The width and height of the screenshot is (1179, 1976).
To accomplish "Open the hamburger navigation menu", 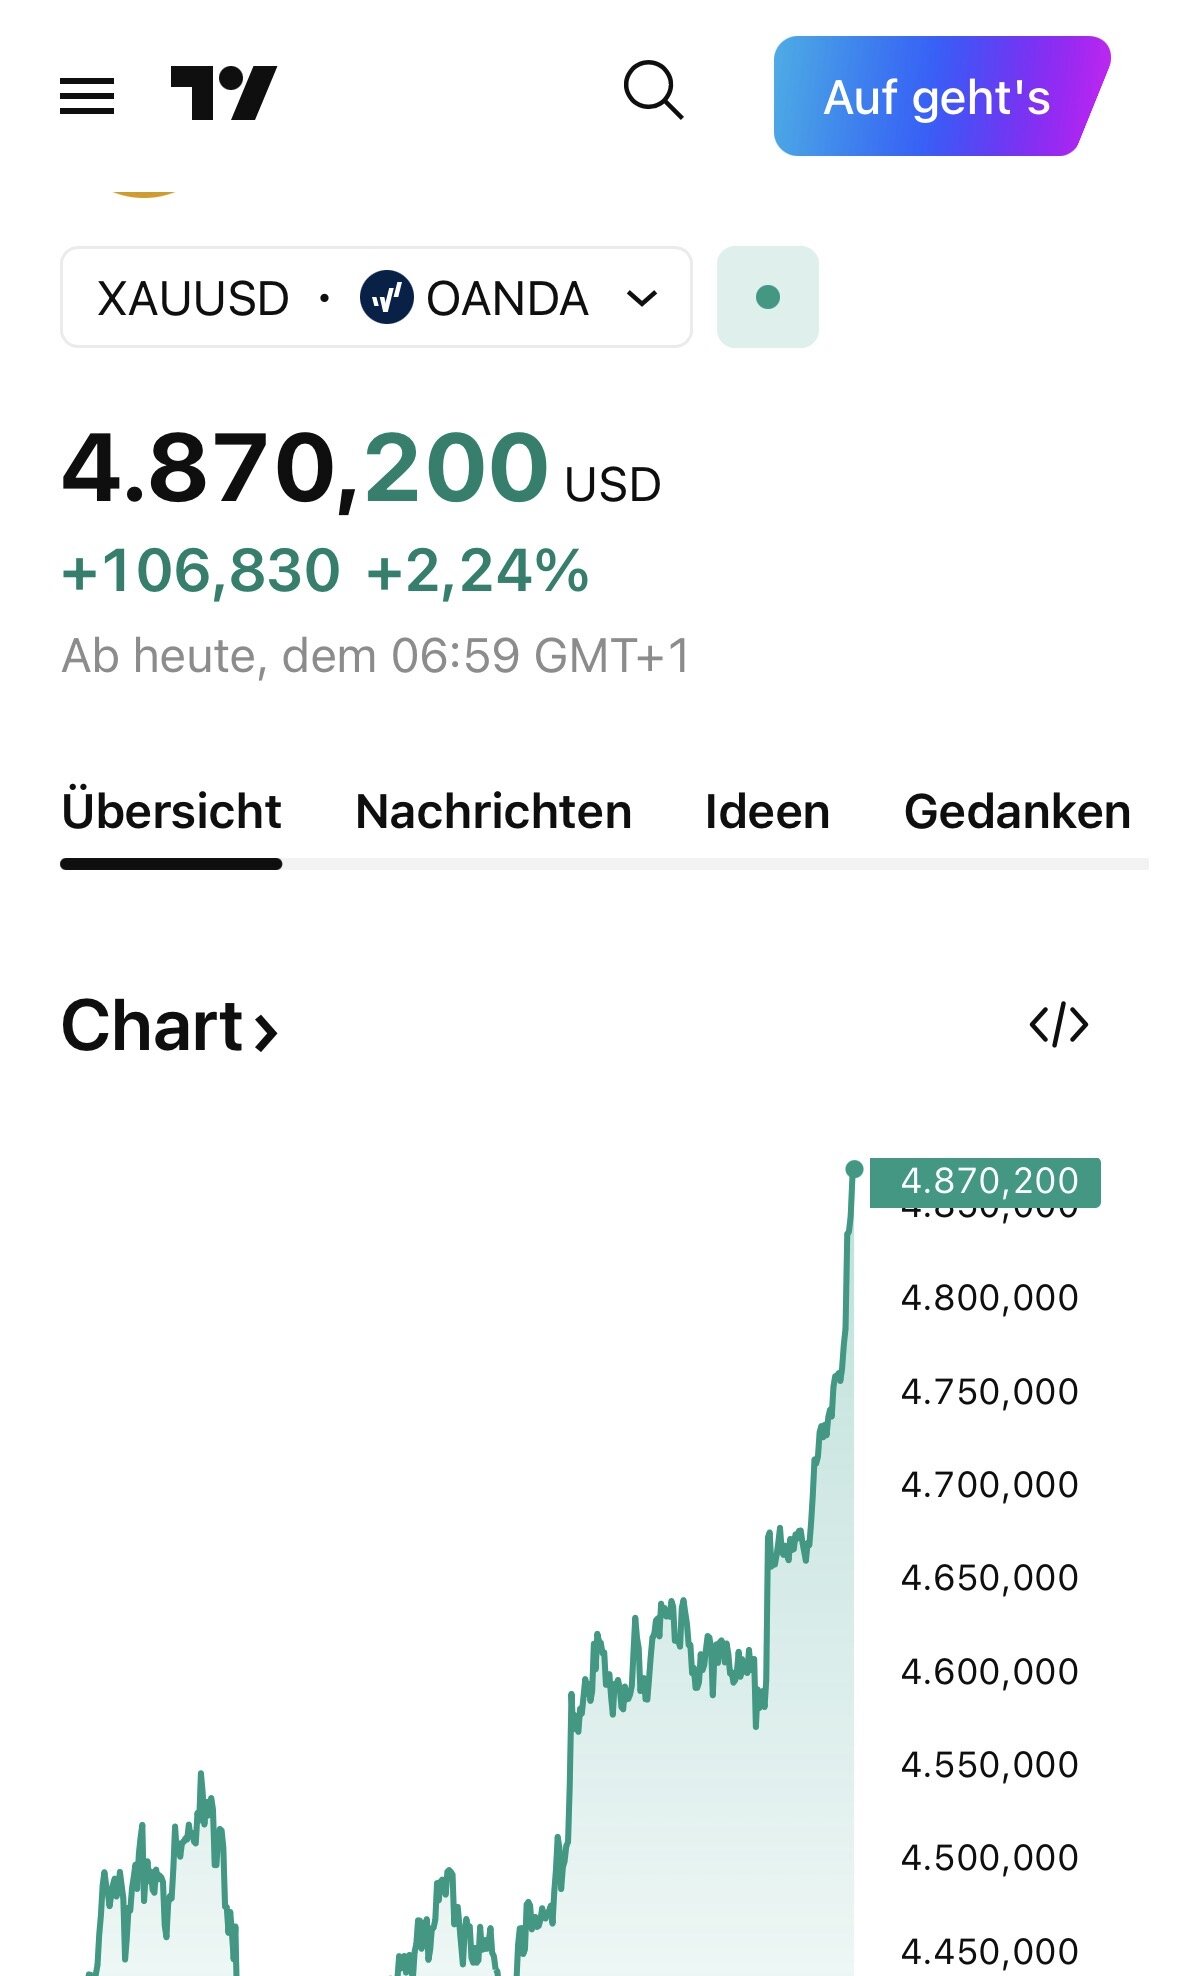I will pyautogui.click(x=87, y=96).
